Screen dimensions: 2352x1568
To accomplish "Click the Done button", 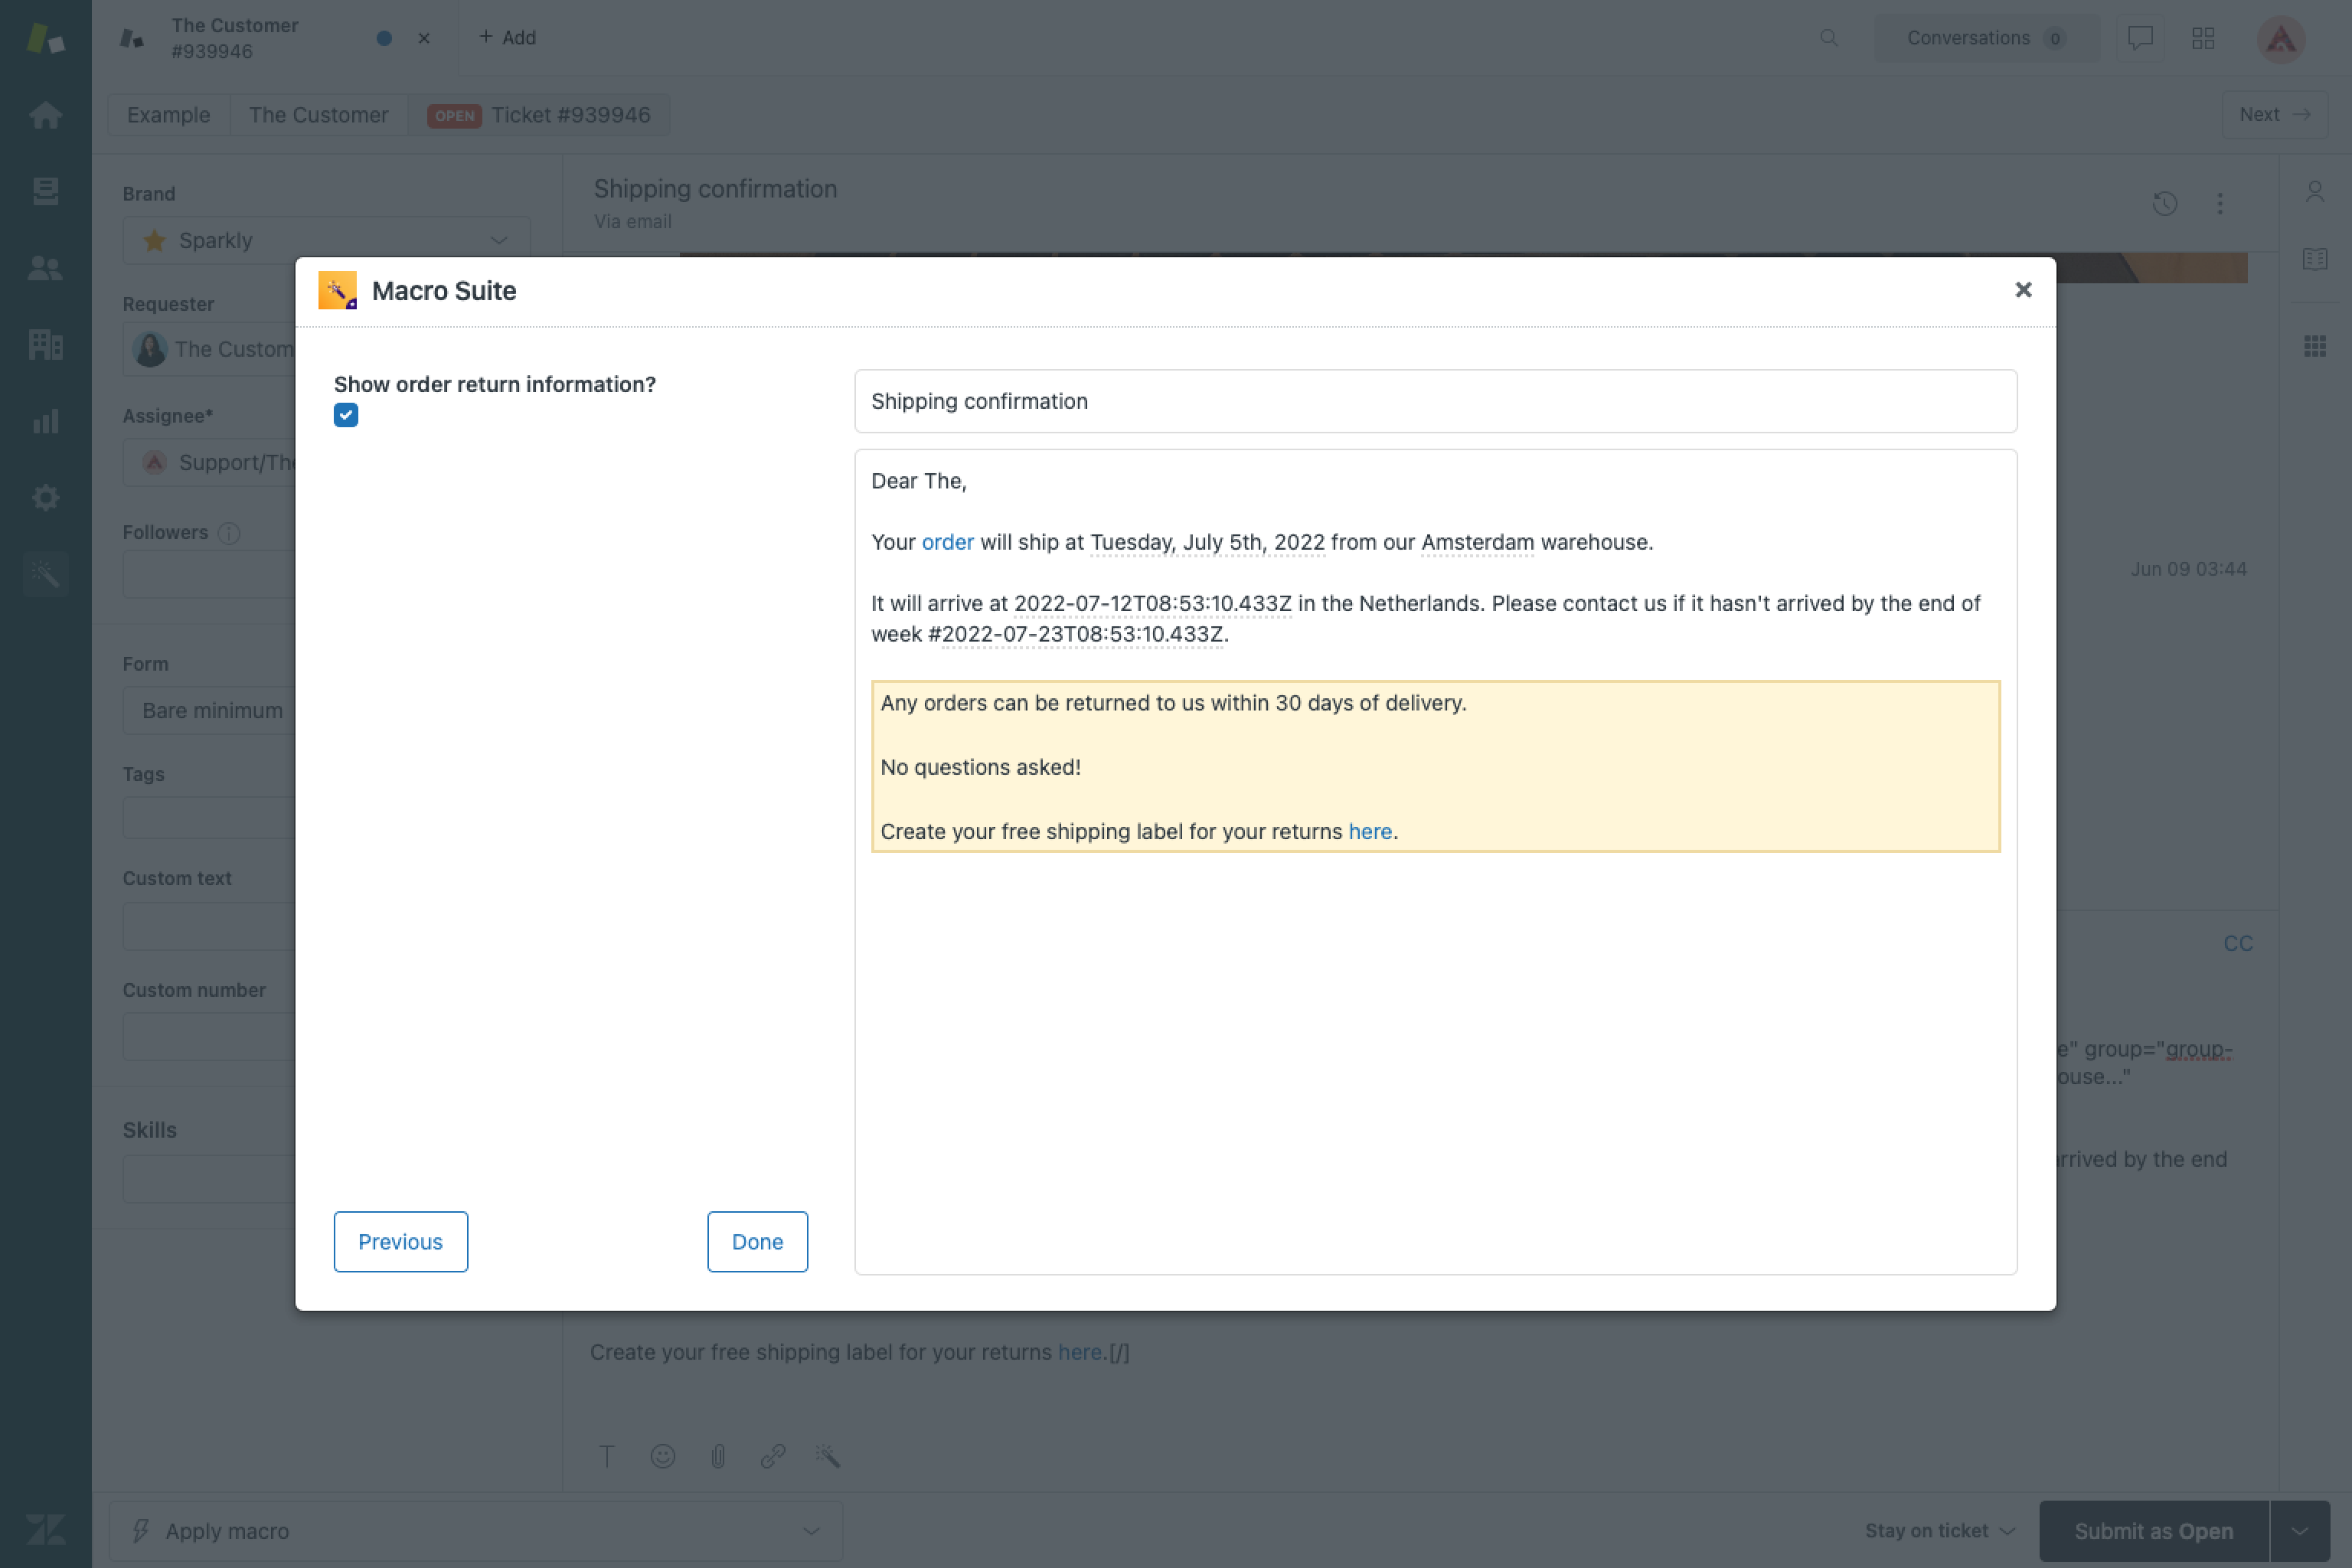I will pos(757,1241).
